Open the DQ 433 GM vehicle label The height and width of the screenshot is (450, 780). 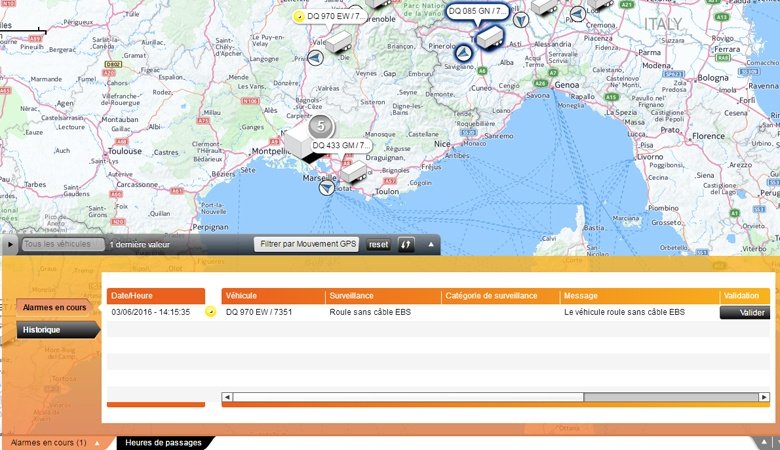pos(341,145)
